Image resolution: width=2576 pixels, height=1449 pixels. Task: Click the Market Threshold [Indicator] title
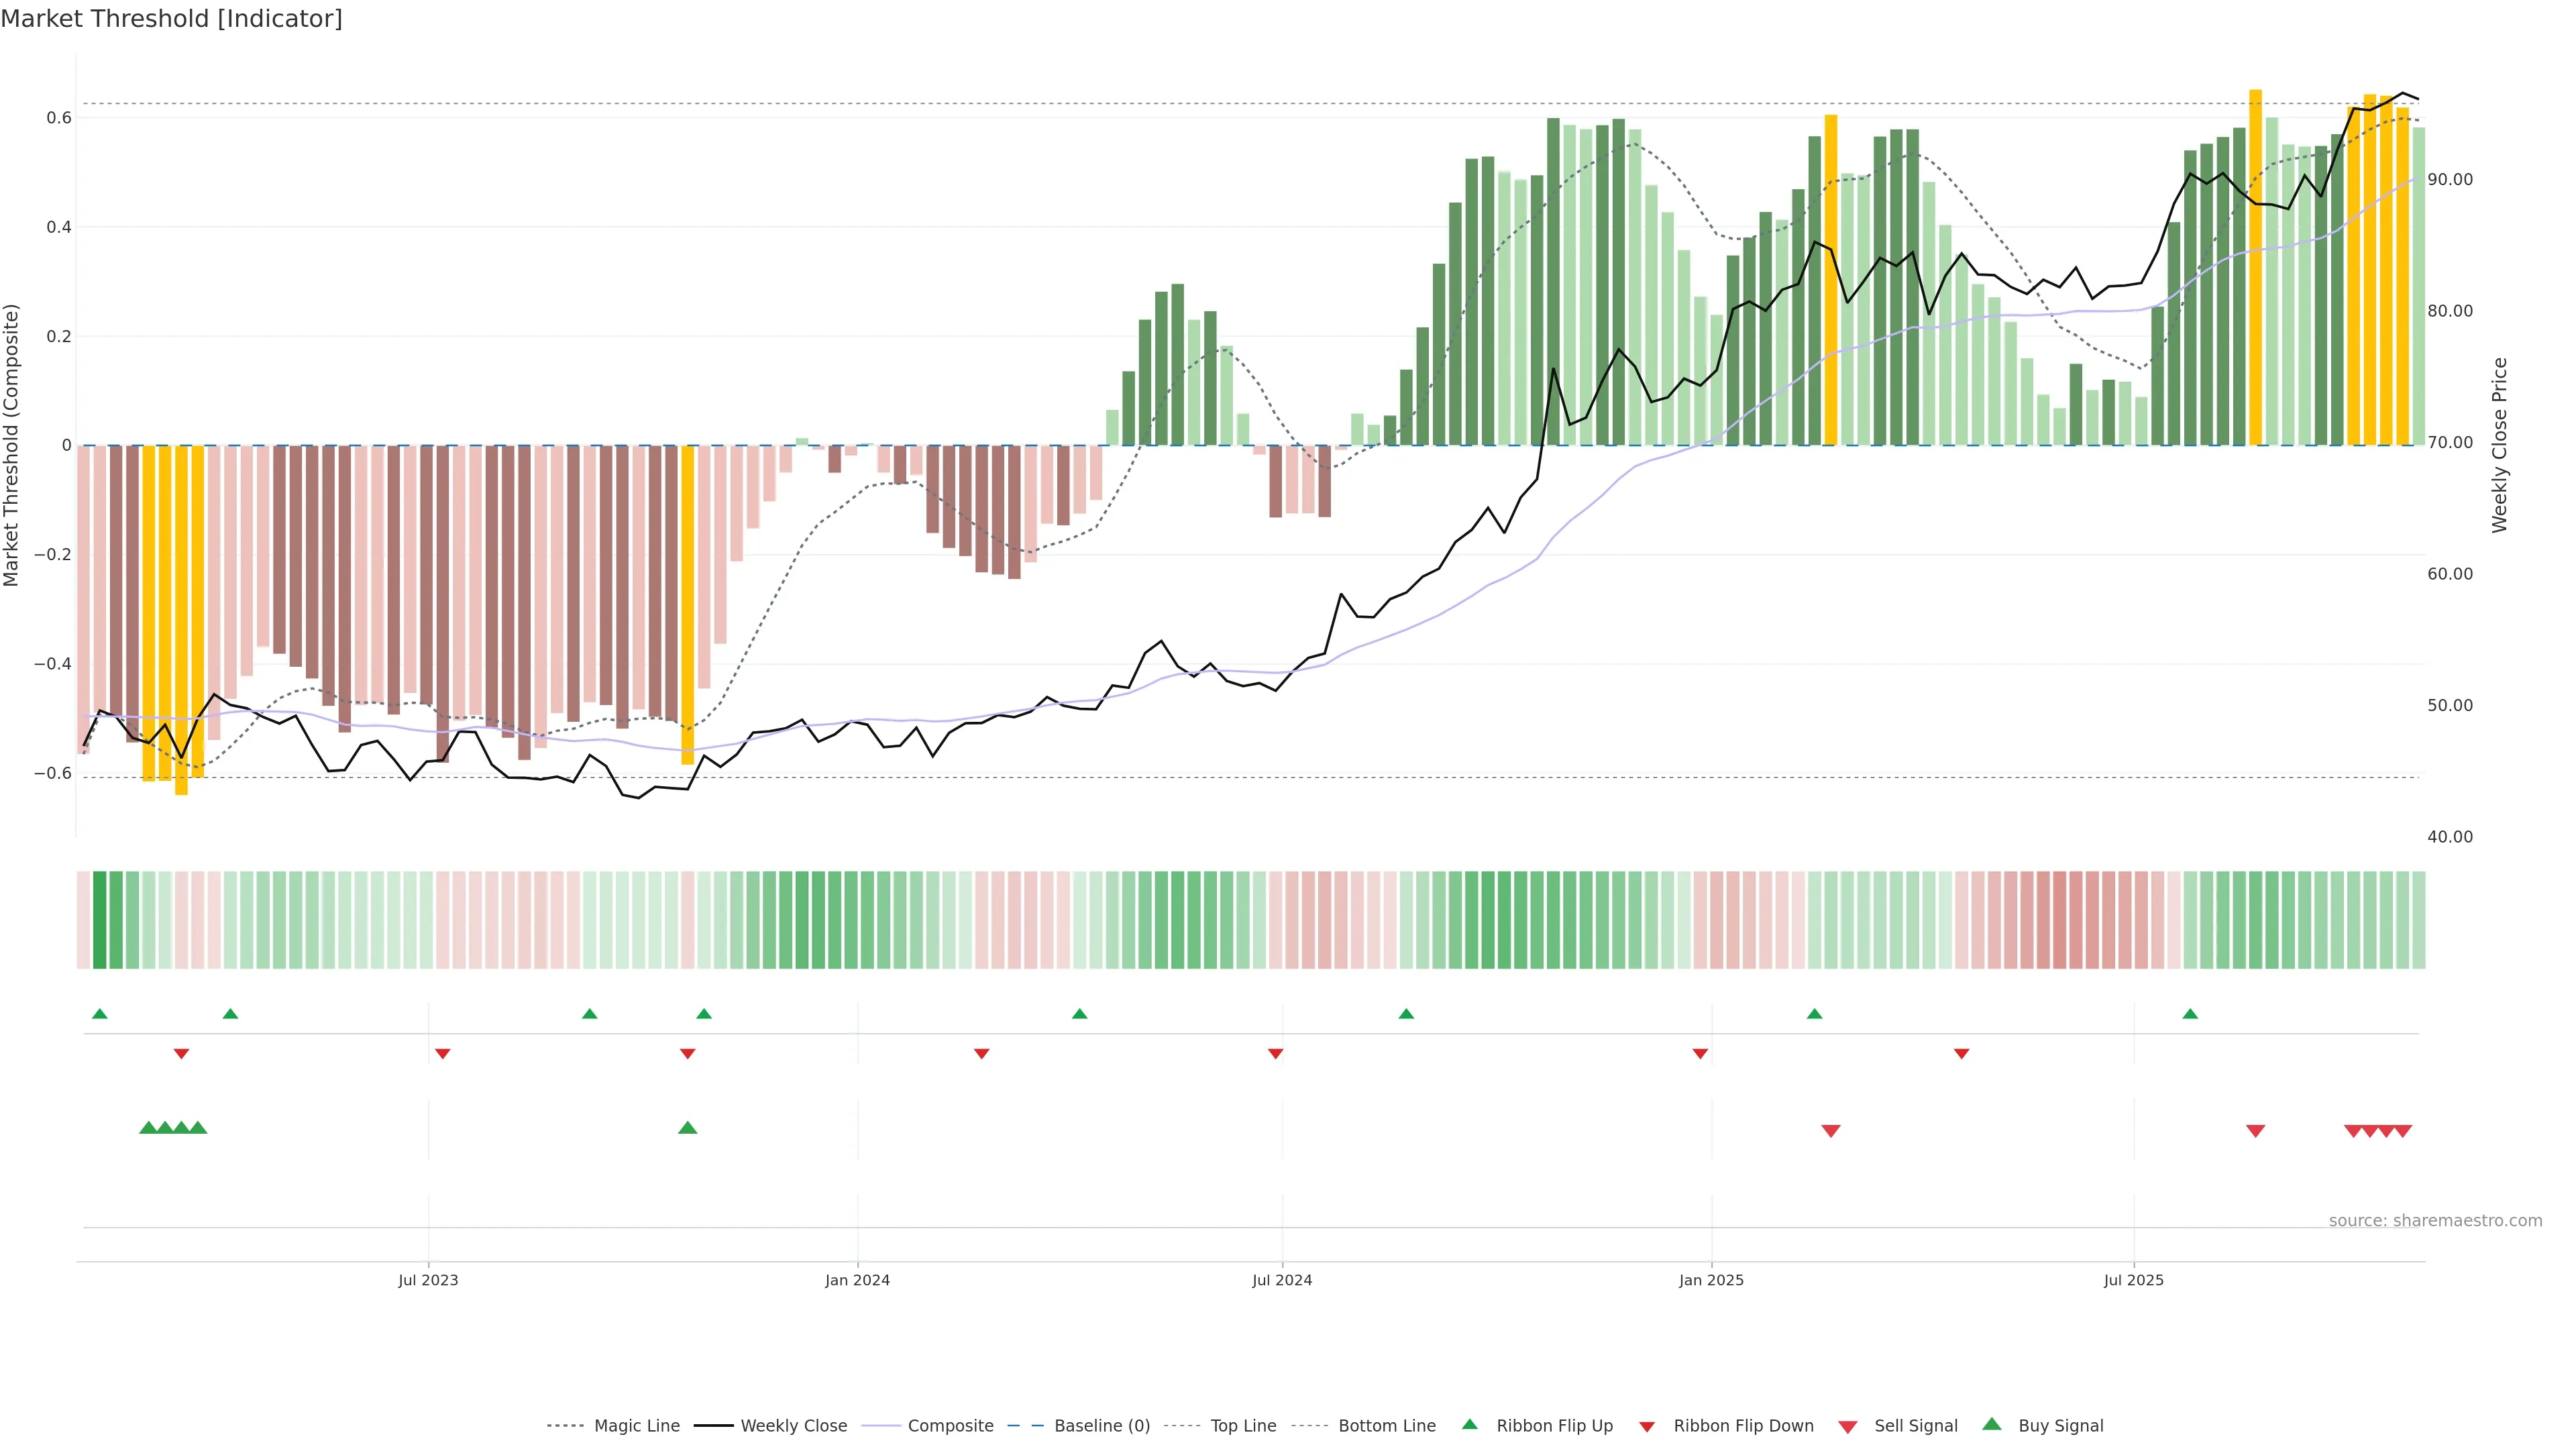(x=171, y=19)
